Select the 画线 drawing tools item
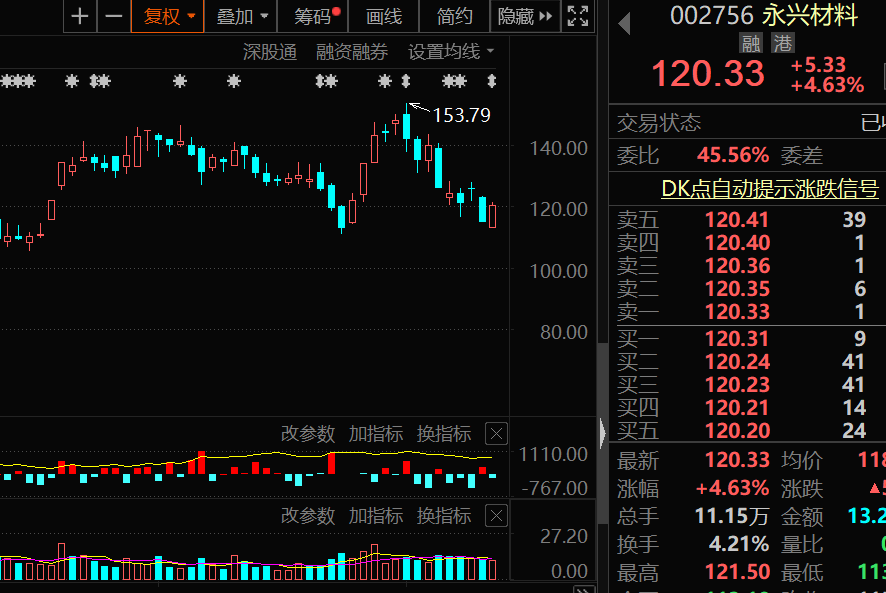 click(384, 16)
